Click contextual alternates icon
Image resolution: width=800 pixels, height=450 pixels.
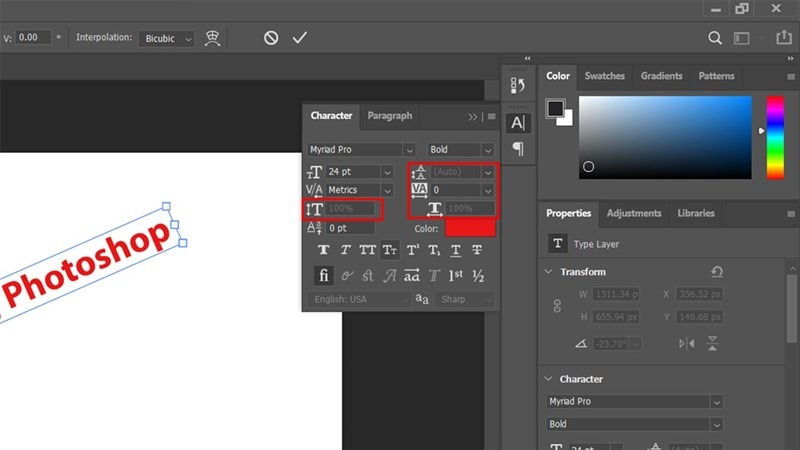[347, 276]
